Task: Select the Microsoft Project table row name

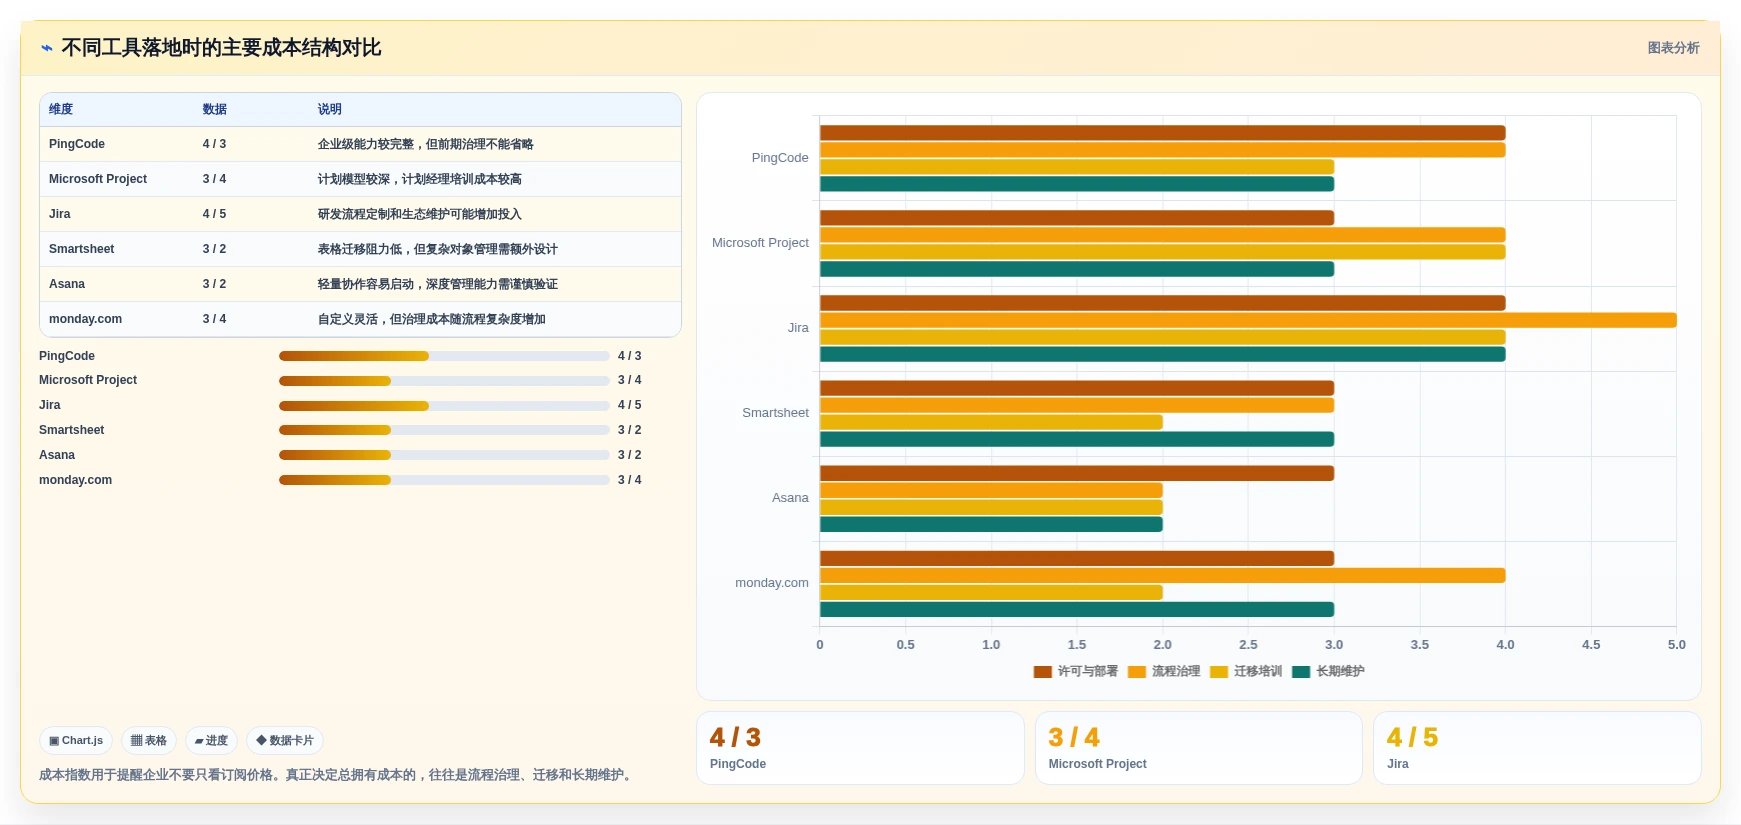Action: coord(98,179)
